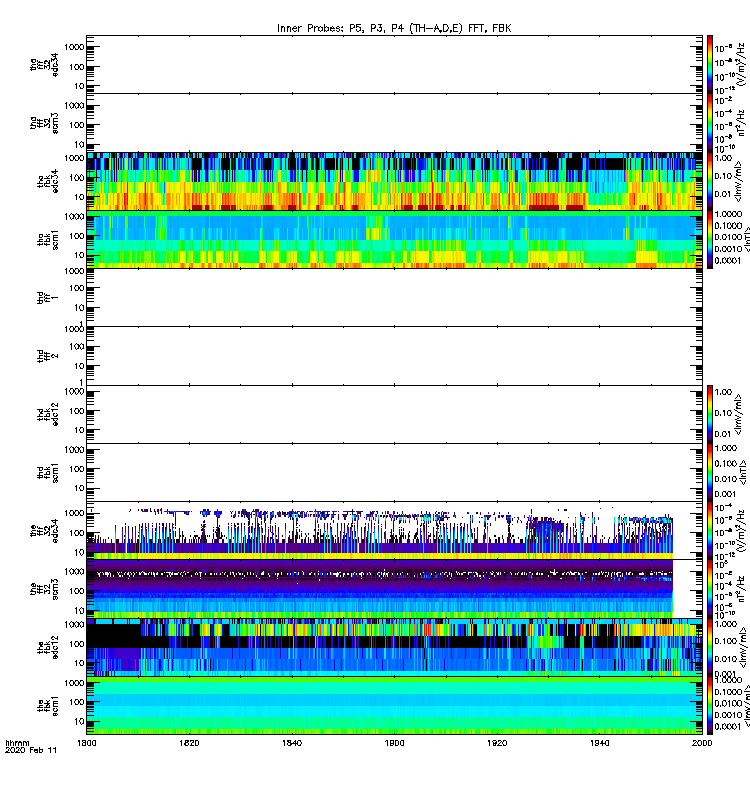Click the empty tha fff 32 edc34 plot panel
750x800 pixels.
394,64
